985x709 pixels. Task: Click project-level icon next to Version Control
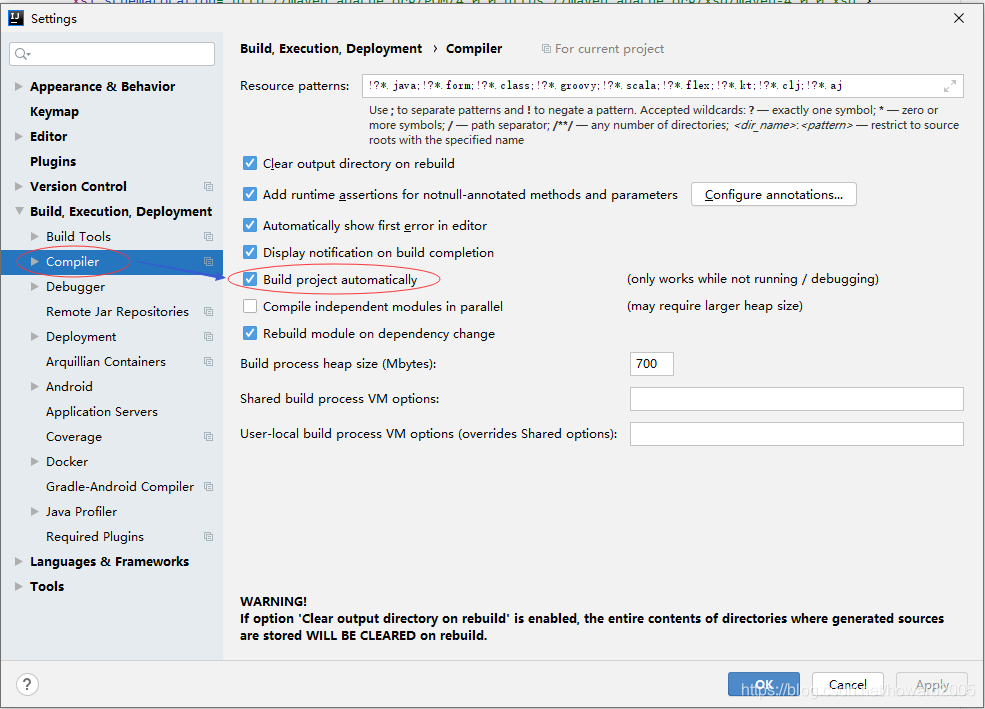click(x=209, y=187)
